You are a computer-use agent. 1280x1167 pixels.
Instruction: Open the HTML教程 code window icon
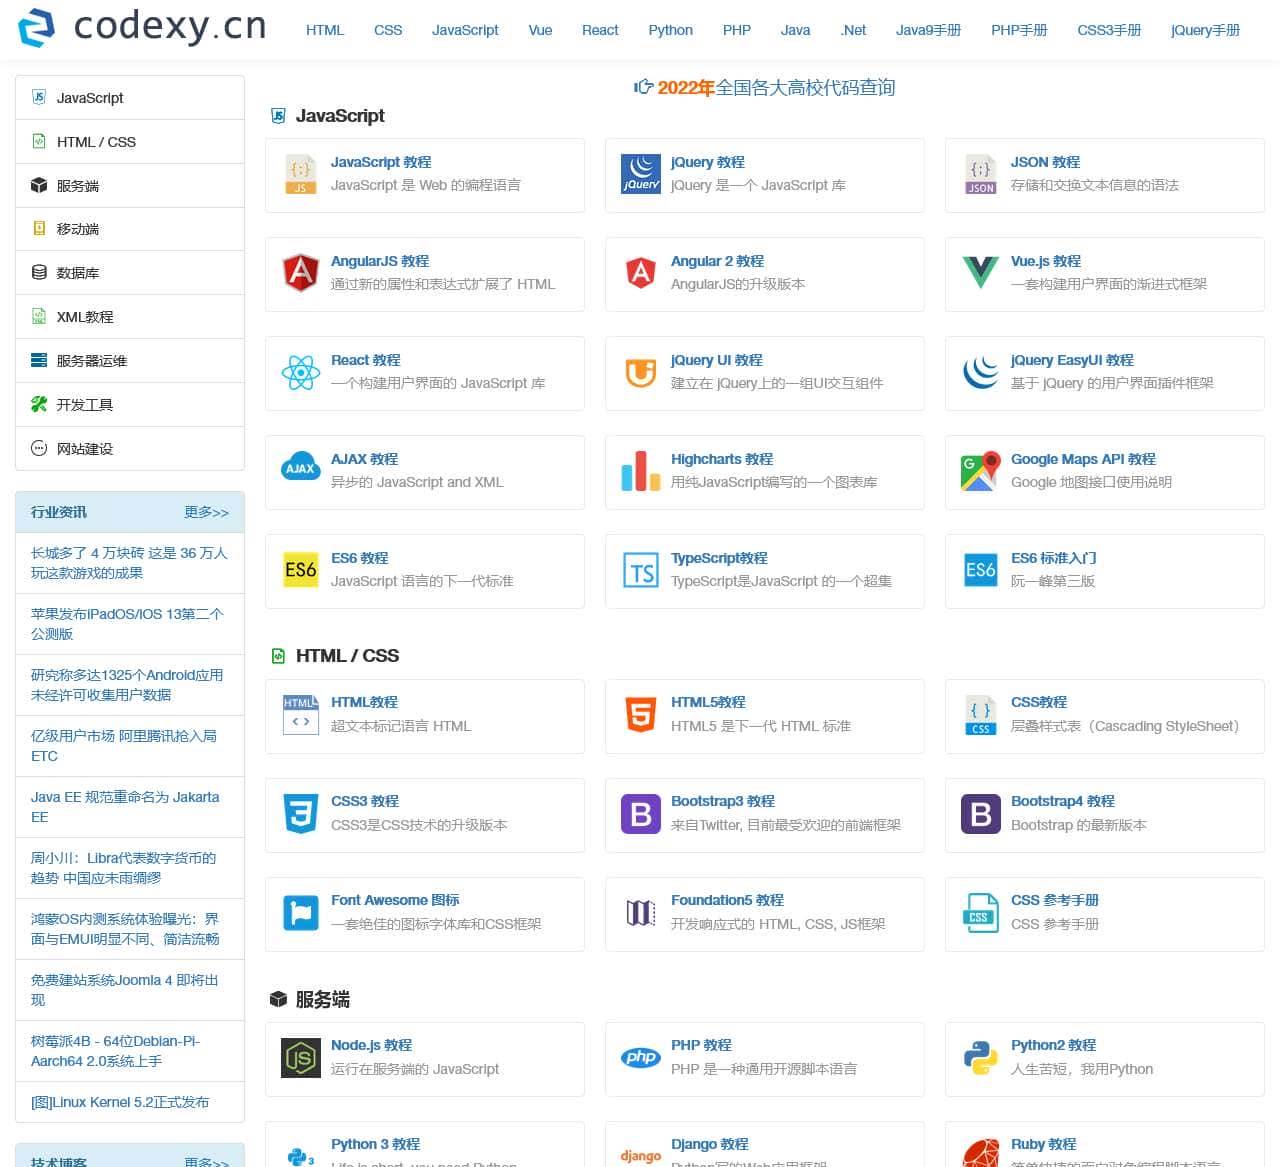[301, 714]
